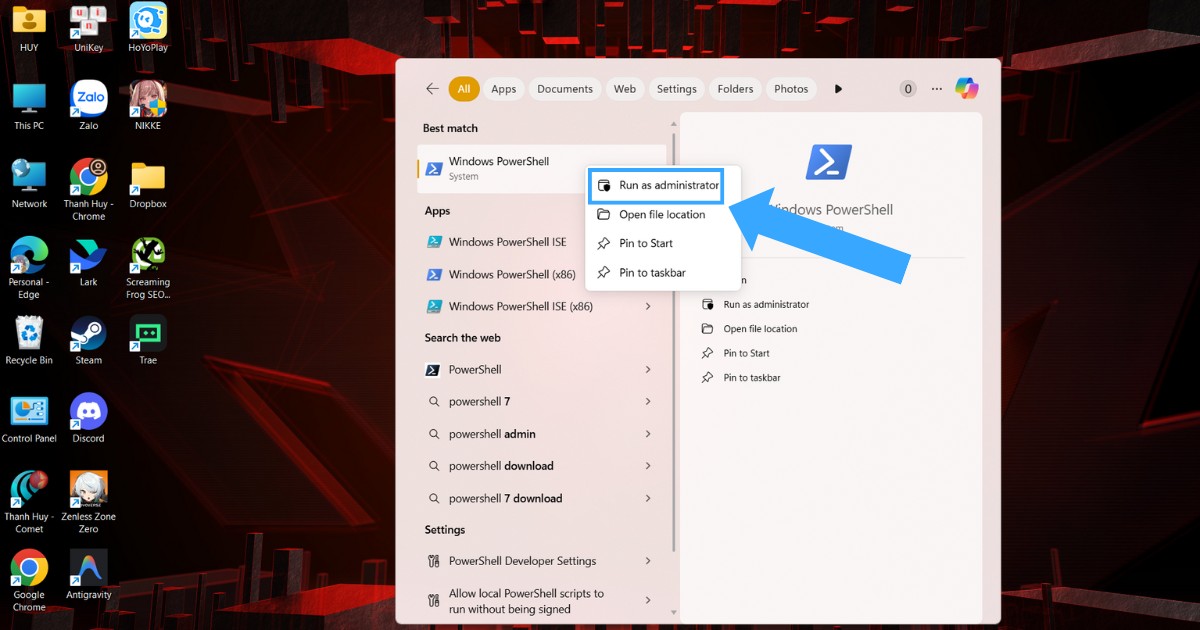
Task: Launch Copilot from the search window
Action: click(966, 88)
